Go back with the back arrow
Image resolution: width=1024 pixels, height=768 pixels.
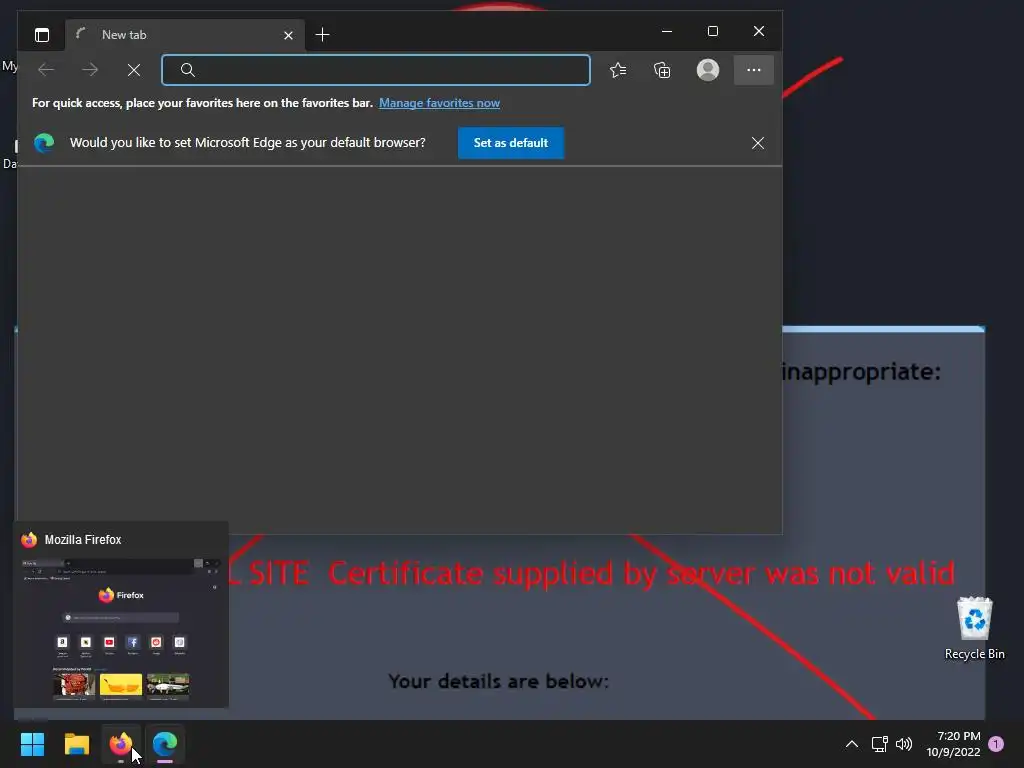tap(46, 70)
